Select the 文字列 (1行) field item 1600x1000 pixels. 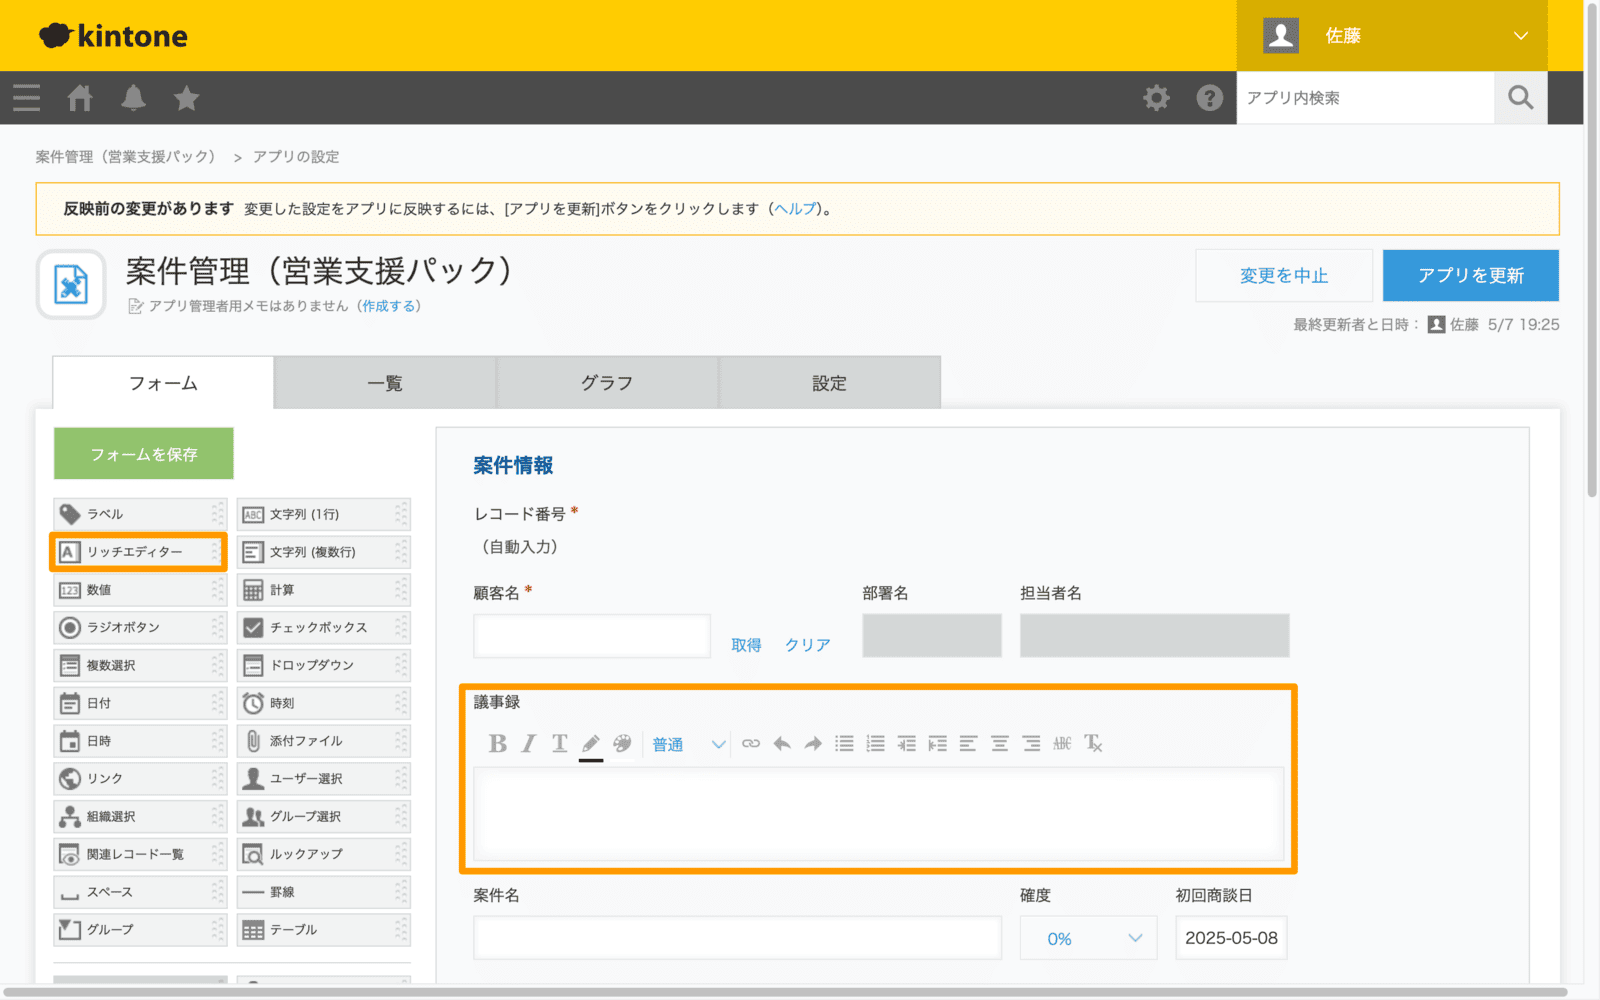(324, 514)
